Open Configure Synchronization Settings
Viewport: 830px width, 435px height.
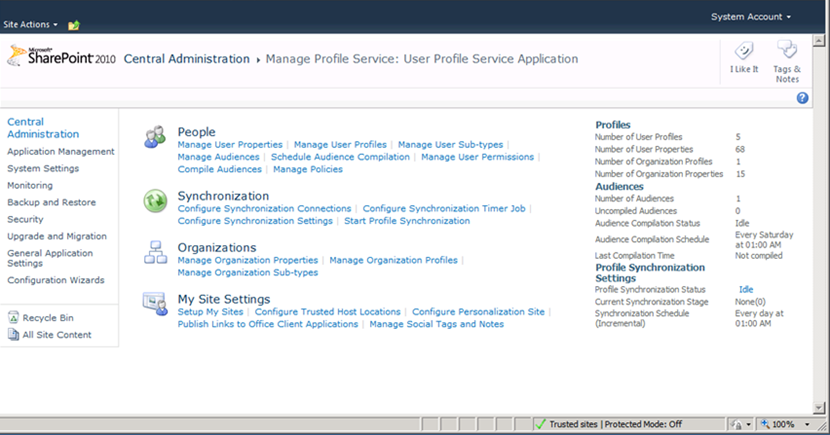click(x=255, y=221)
